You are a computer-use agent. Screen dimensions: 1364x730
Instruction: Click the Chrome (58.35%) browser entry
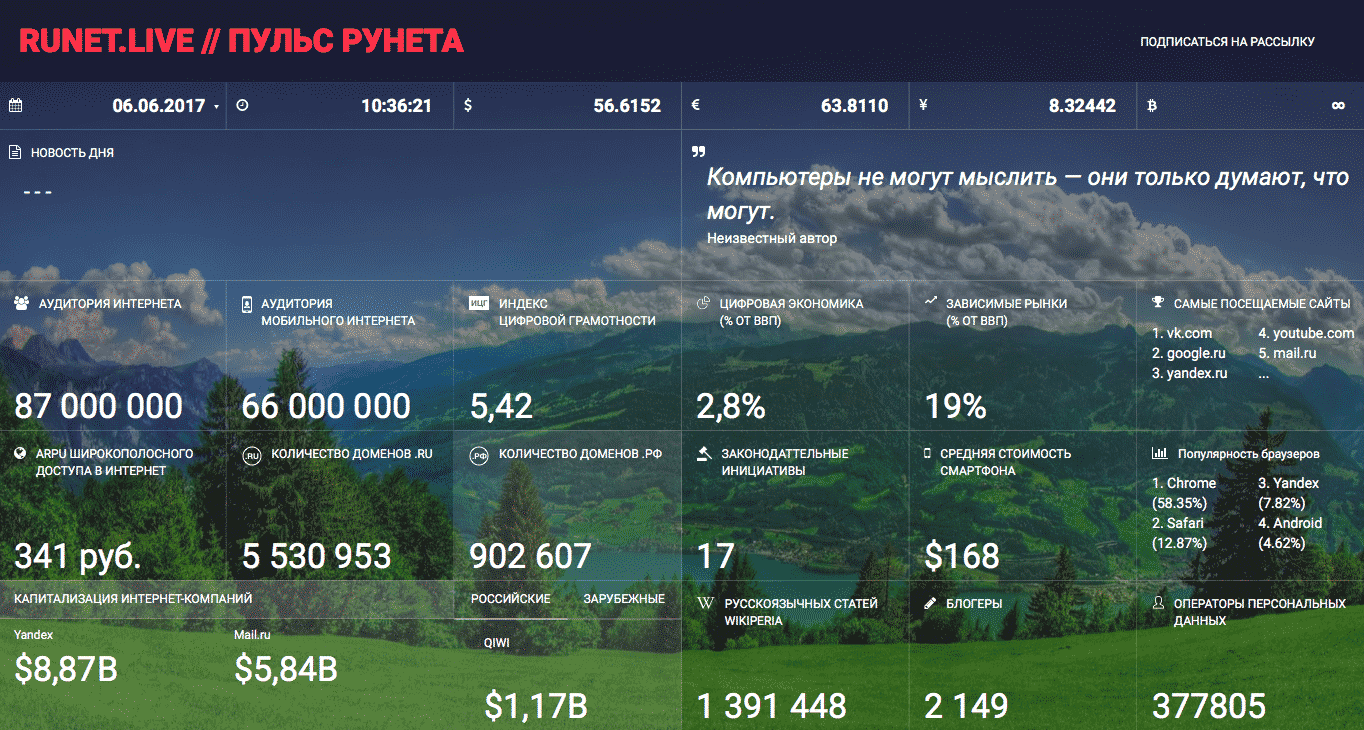click(x=1184, y=493)
